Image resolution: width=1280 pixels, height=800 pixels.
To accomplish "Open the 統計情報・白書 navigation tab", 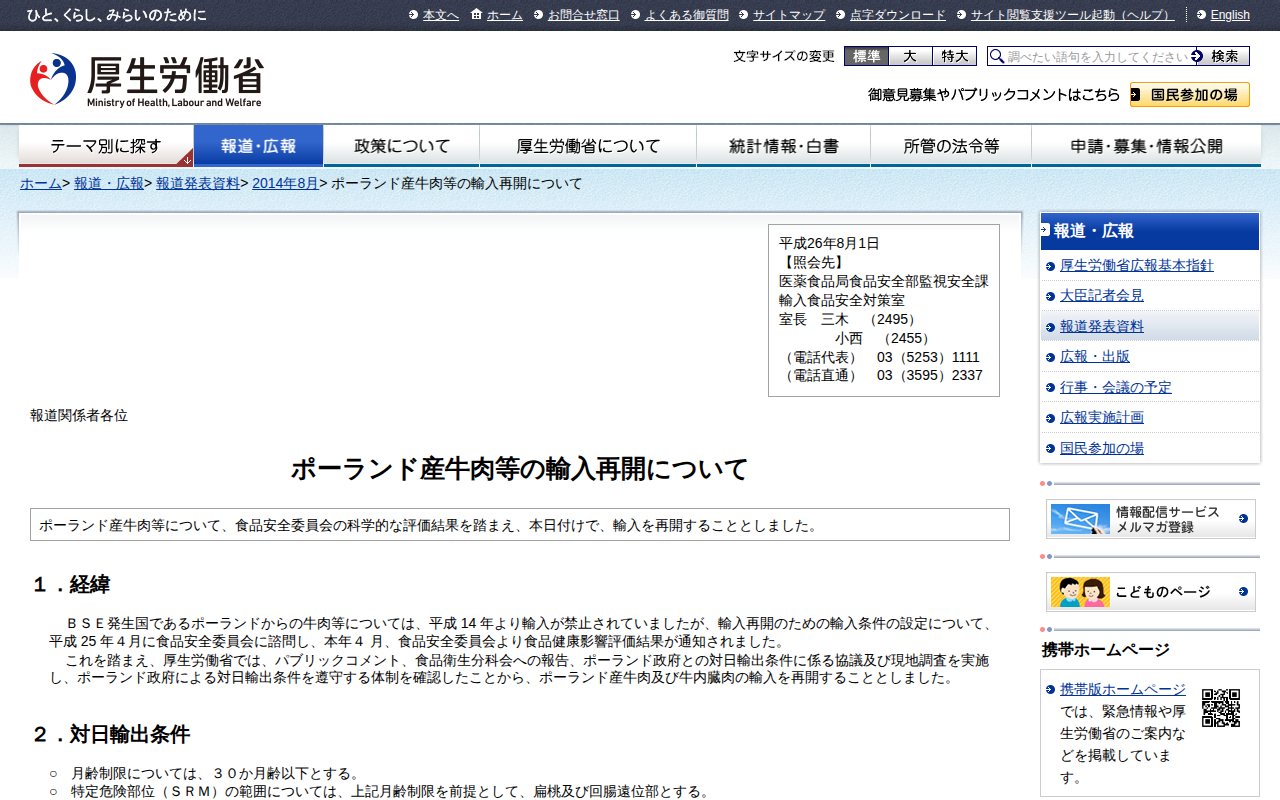I will pyautogui.click(x=784, y=146).
